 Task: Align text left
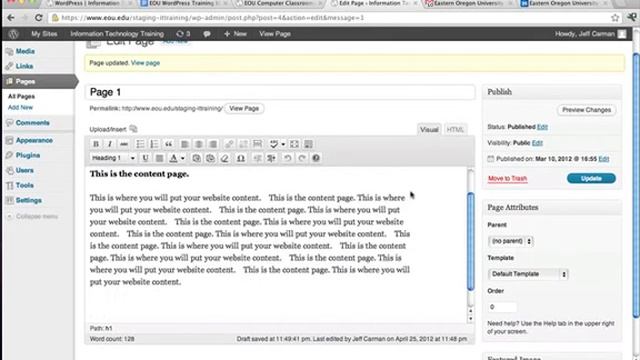coord(184,144)
